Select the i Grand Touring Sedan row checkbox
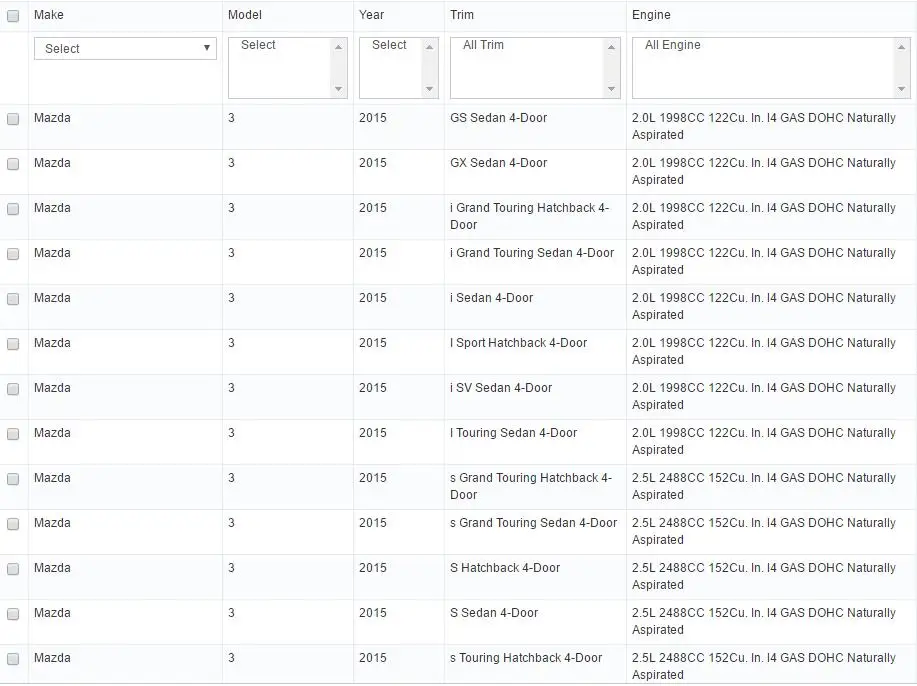The height and width of the screenshot is (686, 917). click(x=13, y=254)
